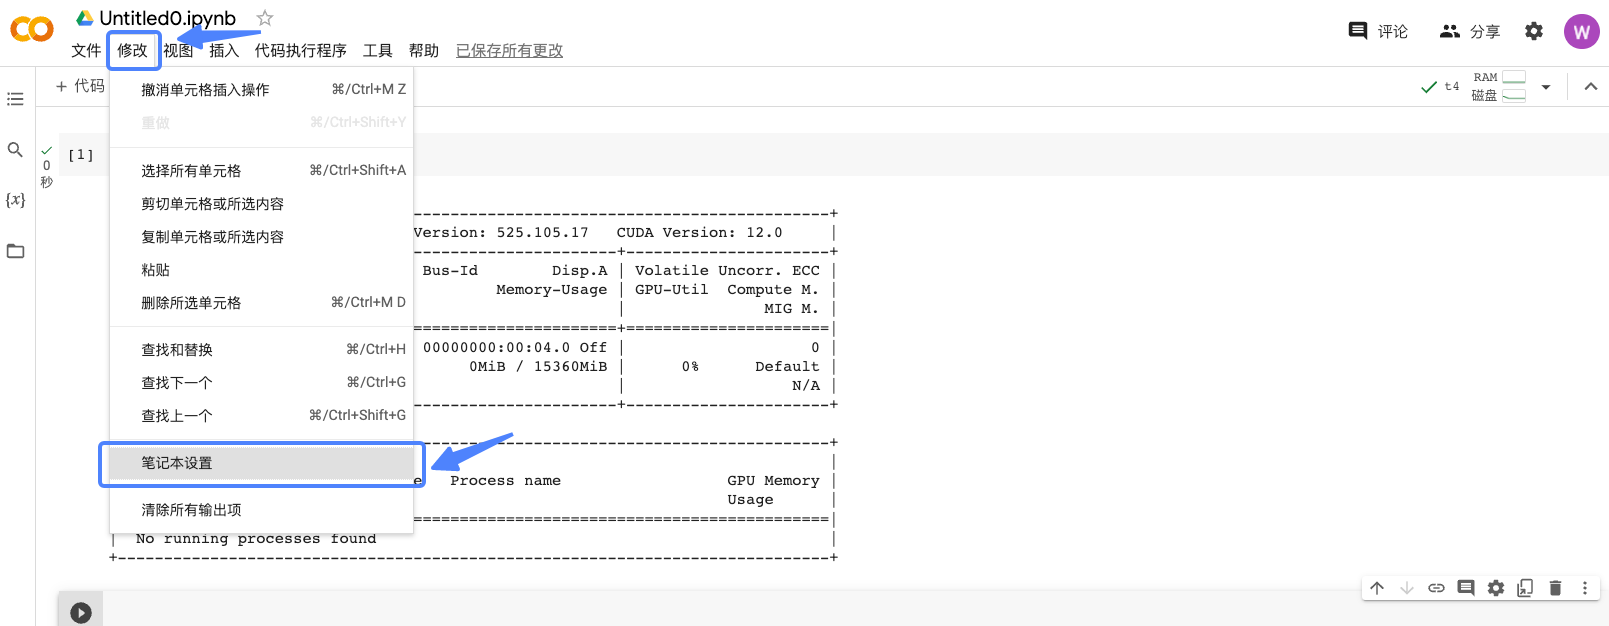
Task: Open the settings gear in top header
Action: tap(1533, 31)
